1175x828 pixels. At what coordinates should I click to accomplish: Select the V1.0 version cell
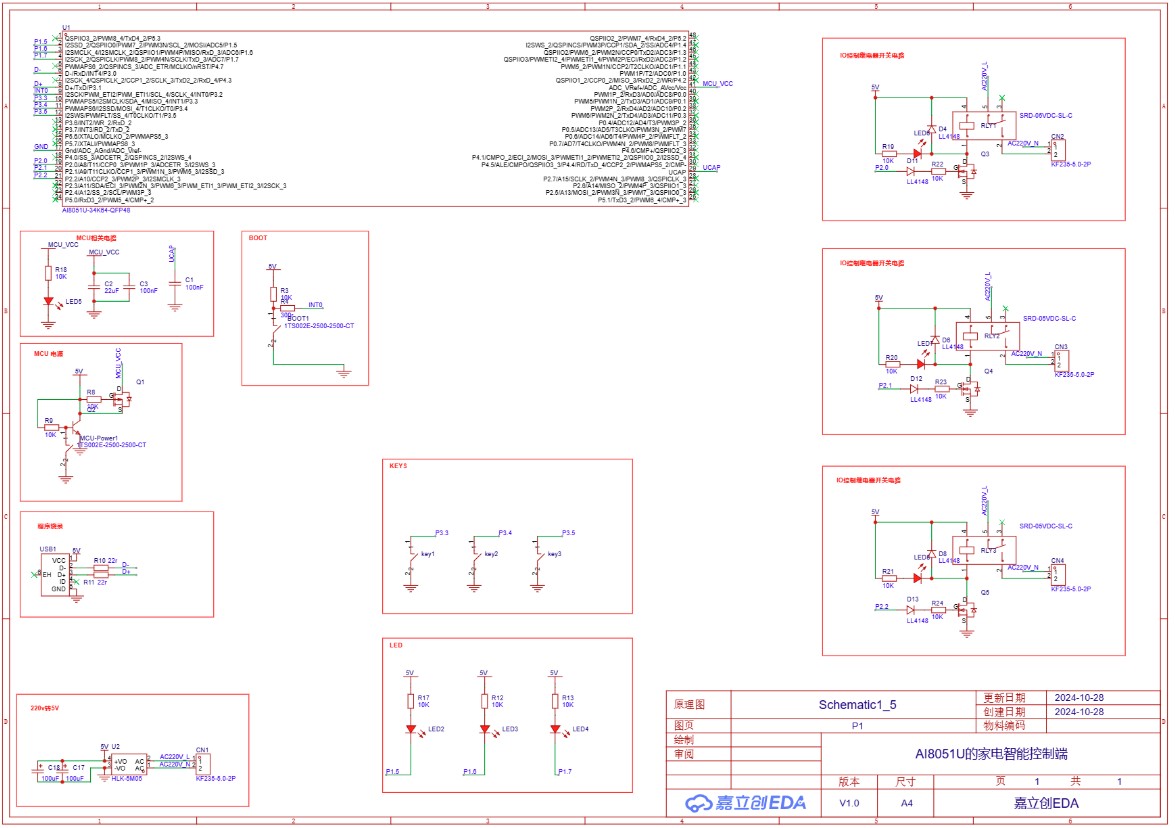click(848, 803)
